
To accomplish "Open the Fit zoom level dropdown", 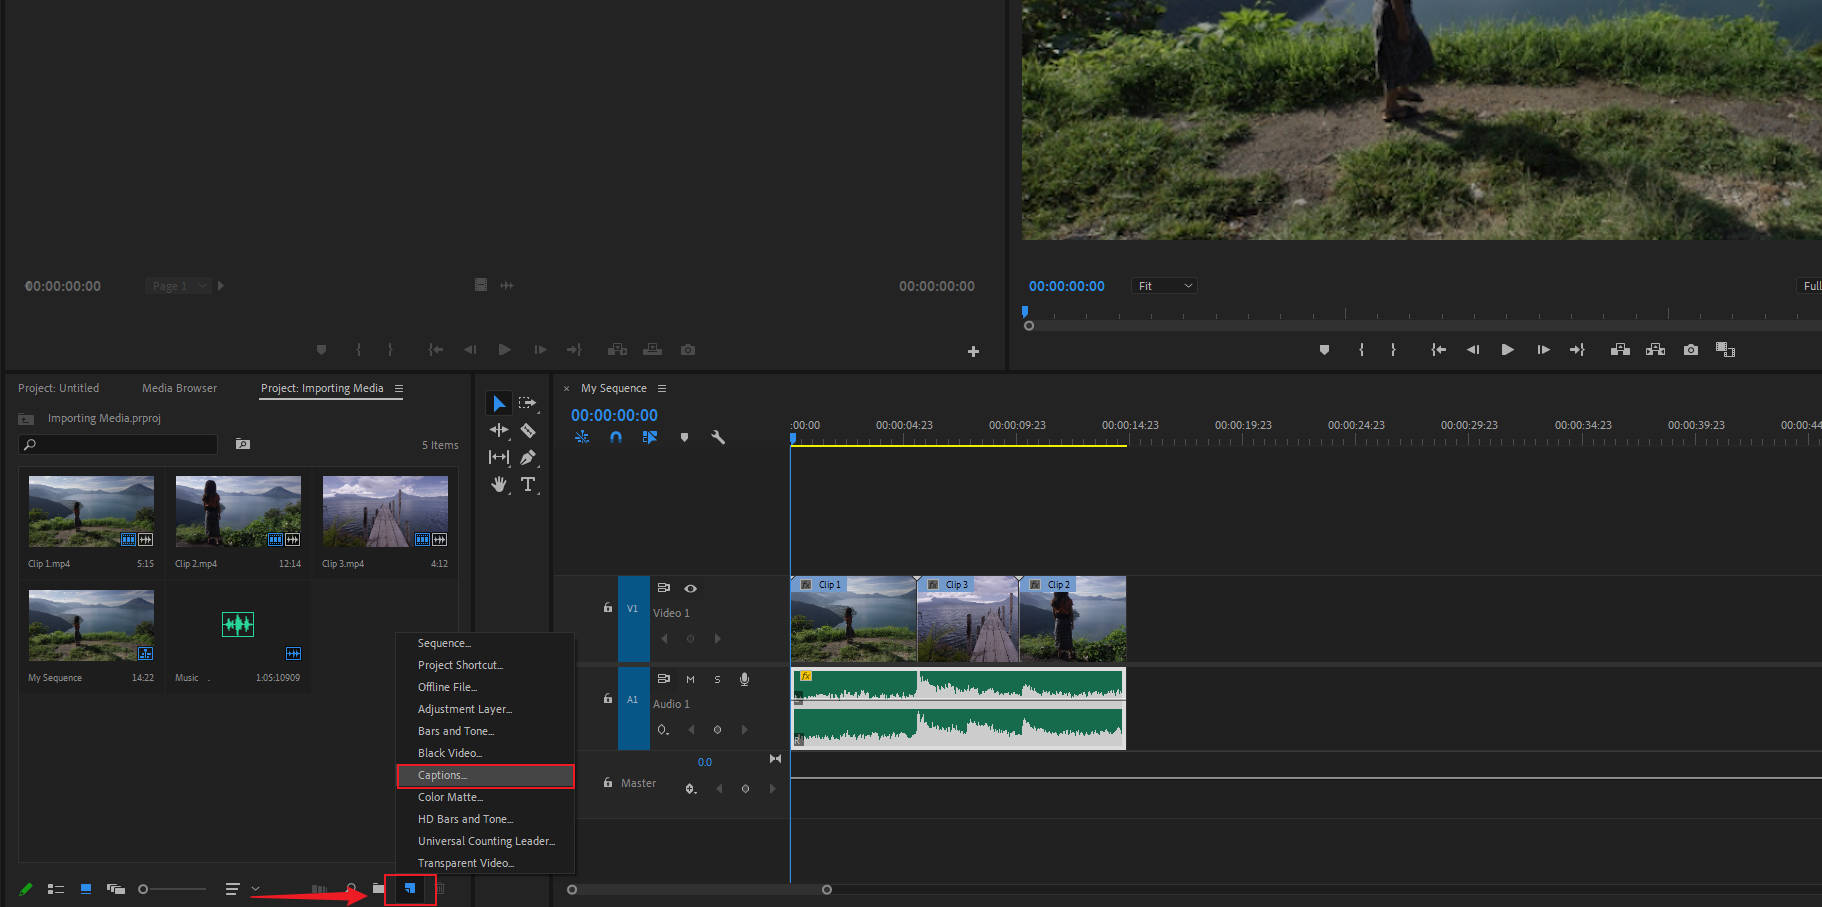I will [1165, 286].
